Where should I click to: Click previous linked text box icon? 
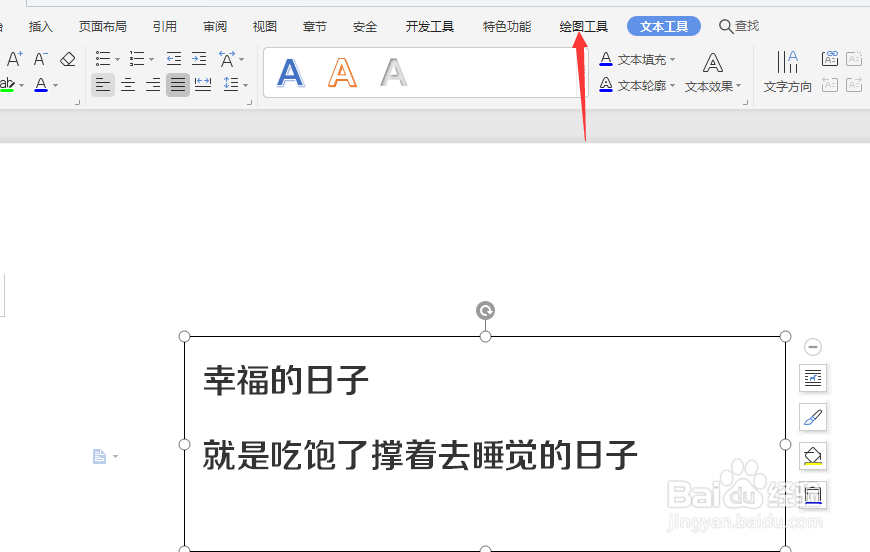830,84
